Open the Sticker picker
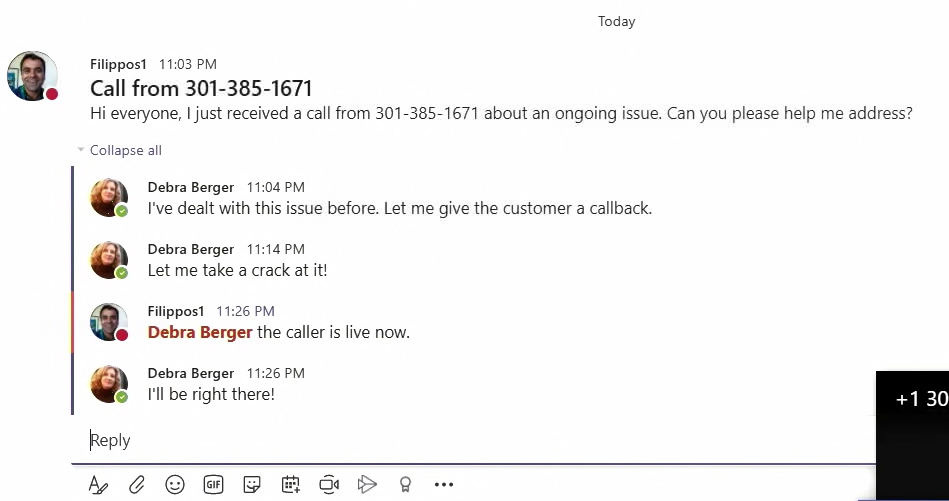The image size is (949, 501). pyautogui.click(x=252, y=485)
